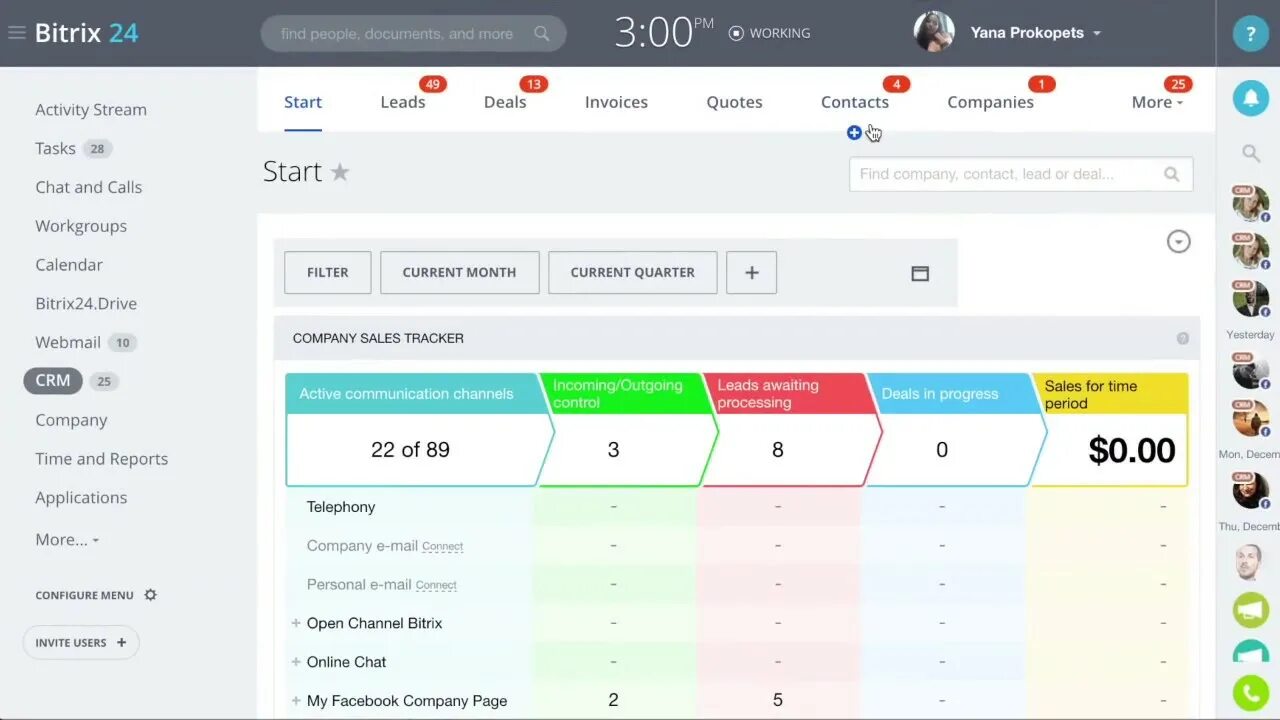
Task: Click the Active communication channels funnel stage
Action: click(x=419, y=430)
